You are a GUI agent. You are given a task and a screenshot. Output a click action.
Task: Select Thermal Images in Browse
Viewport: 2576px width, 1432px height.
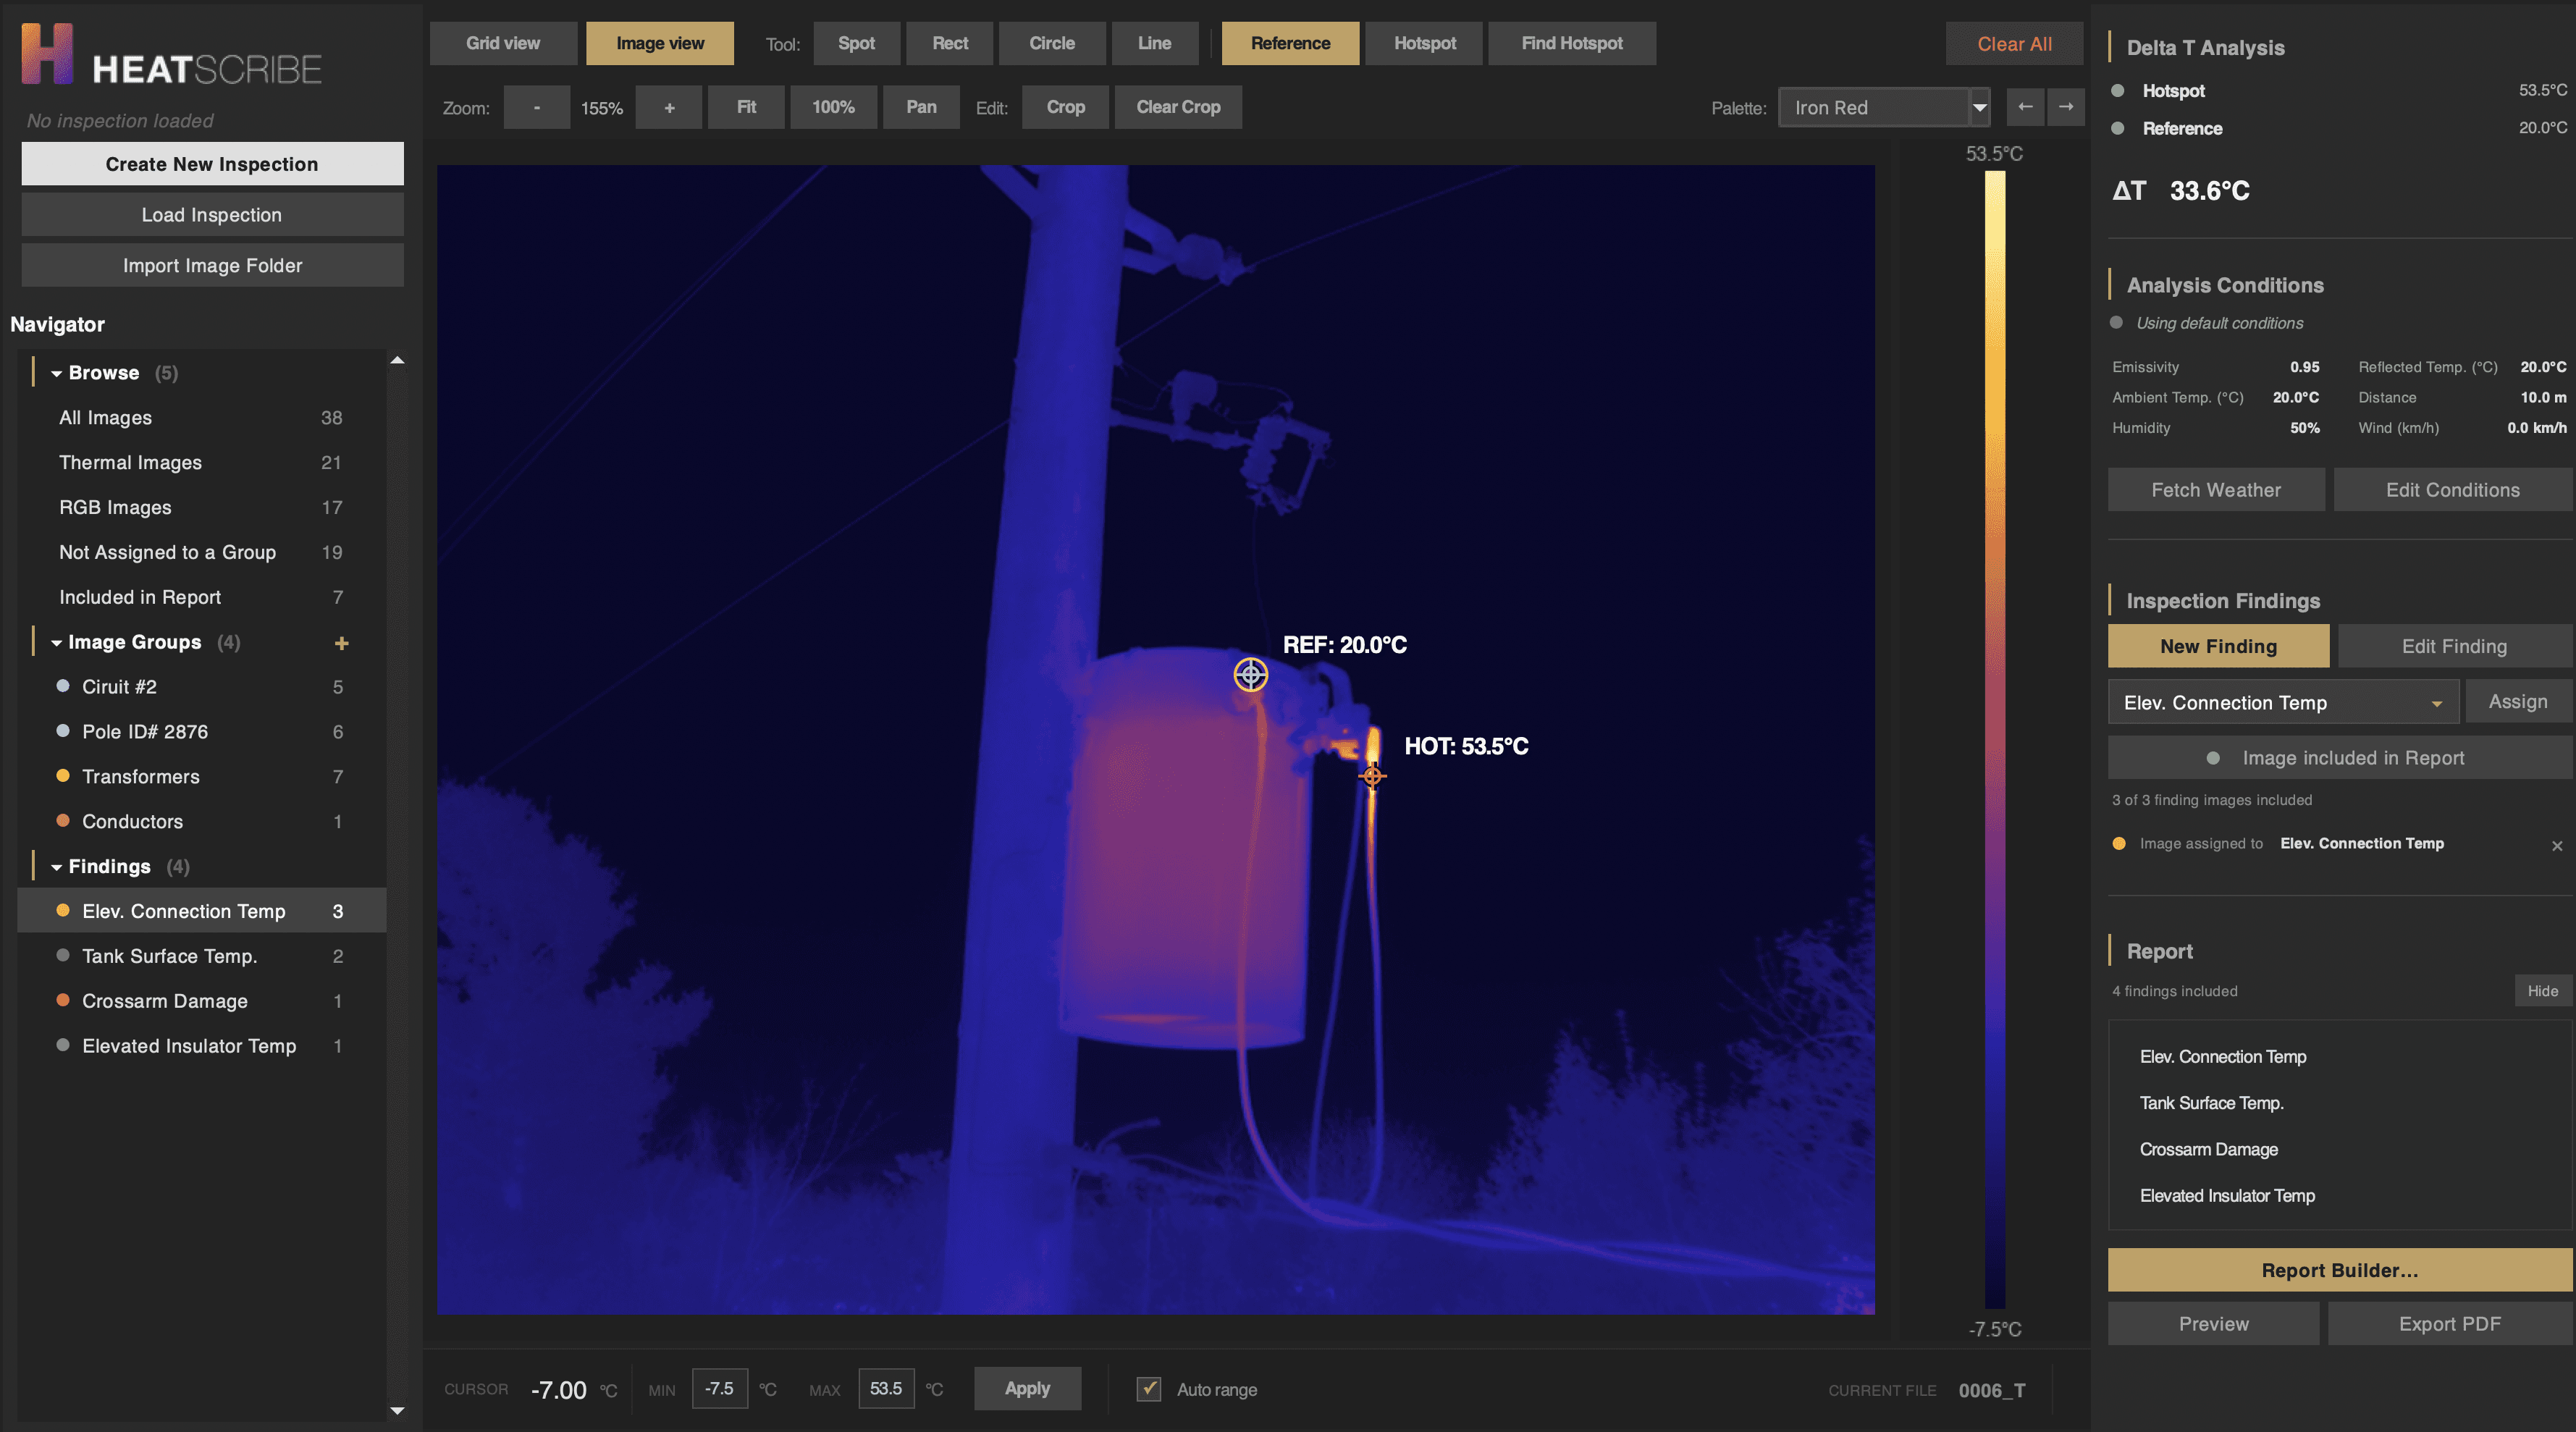[x=201, y=462]
